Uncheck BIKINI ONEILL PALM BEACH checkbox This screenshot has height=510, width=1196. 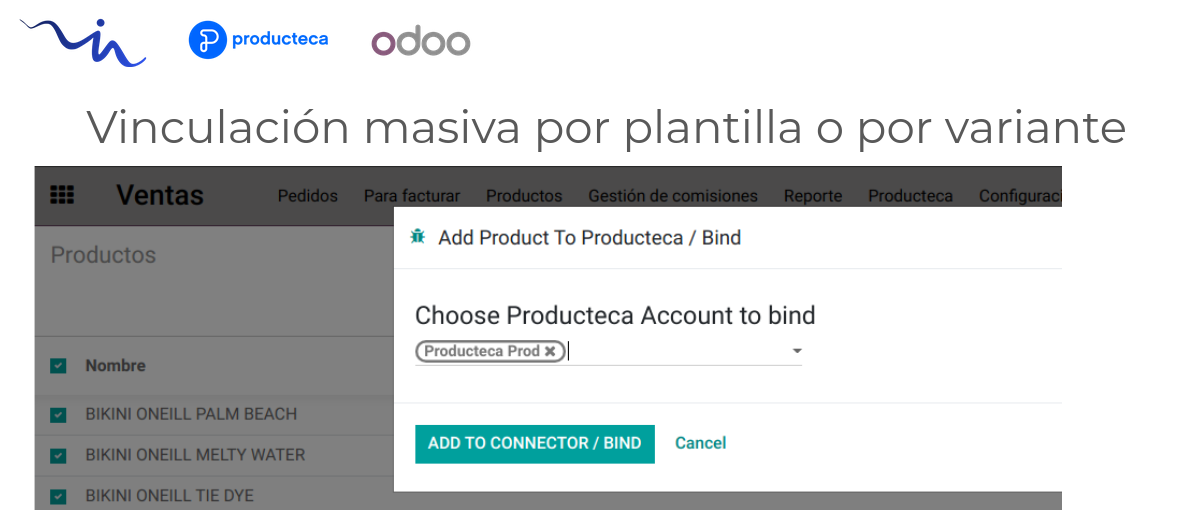point(58,415)
